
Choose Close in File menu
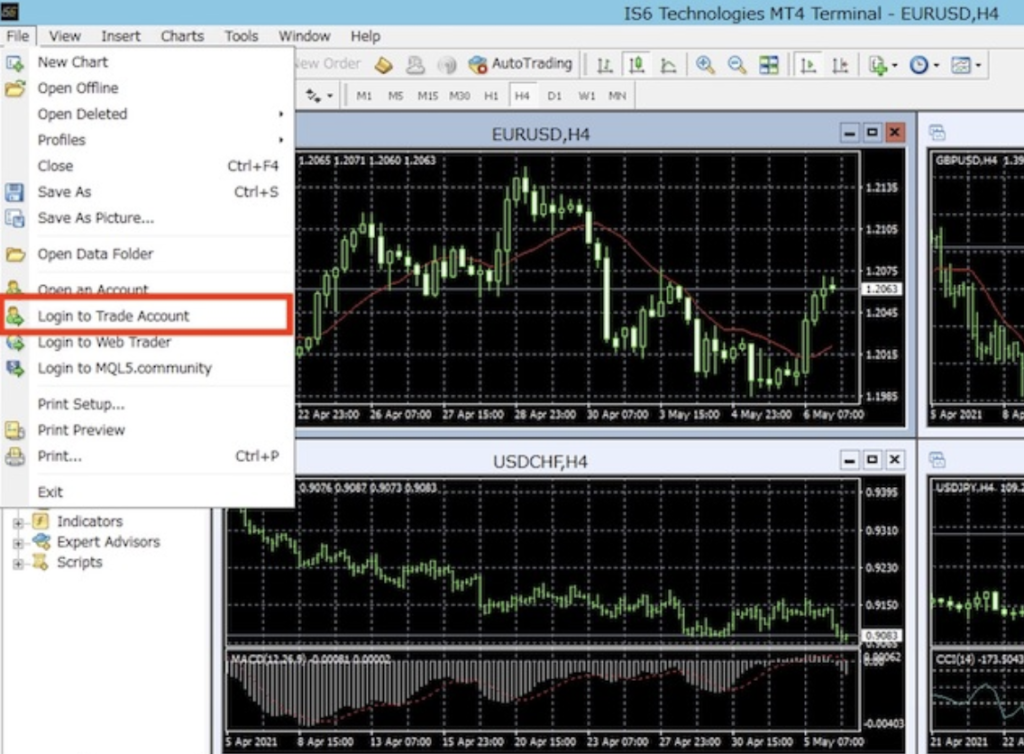tap(147, 166)
